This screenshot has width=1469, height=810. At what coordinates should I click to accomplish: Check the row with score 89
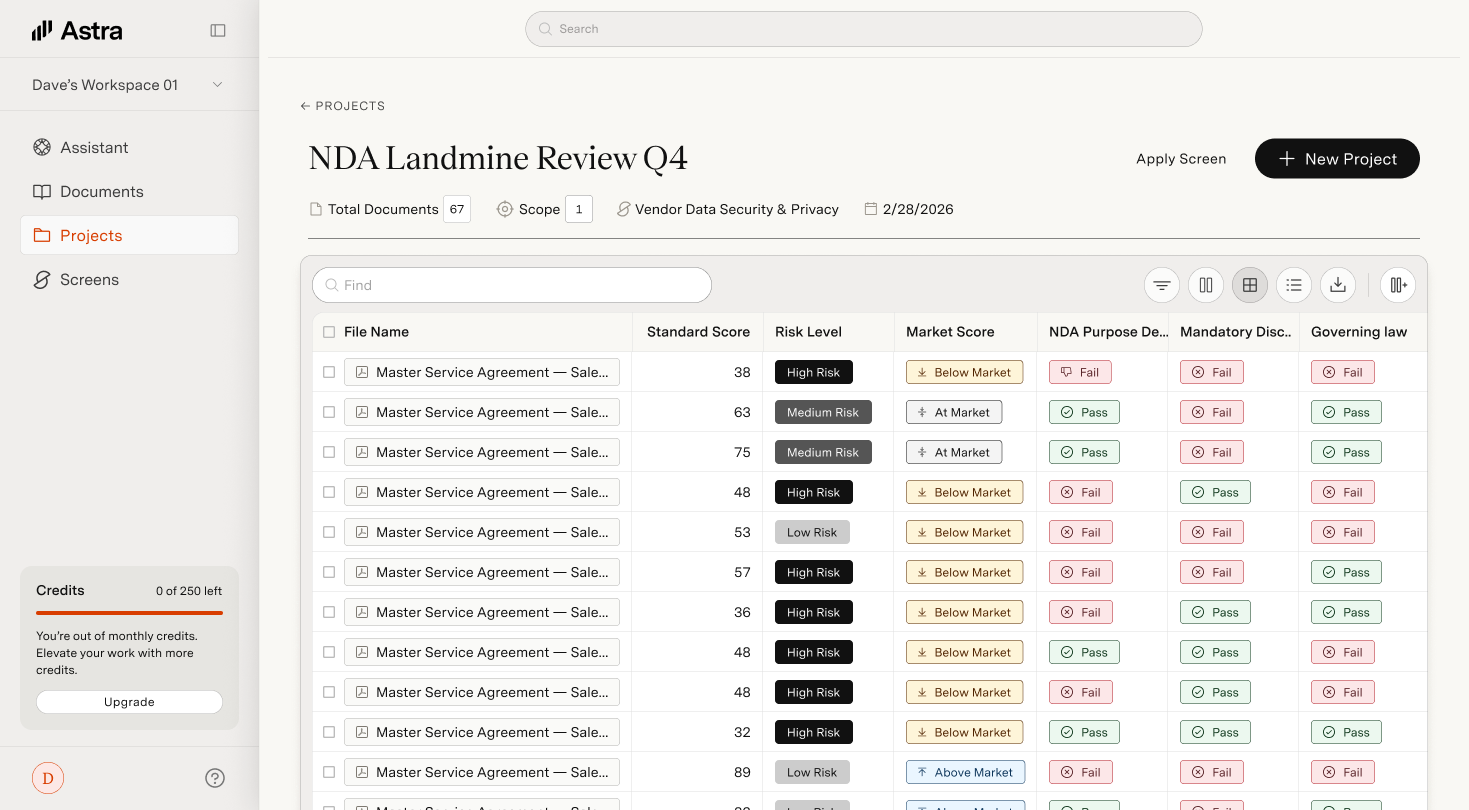pyautogui.click(x=329, y=772)
